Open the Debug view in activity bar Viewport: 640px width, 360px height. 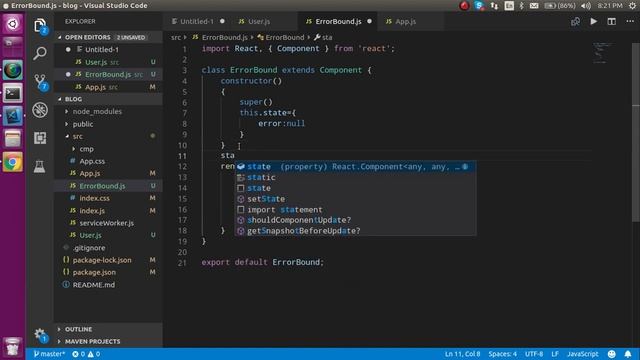pos(40,110)
